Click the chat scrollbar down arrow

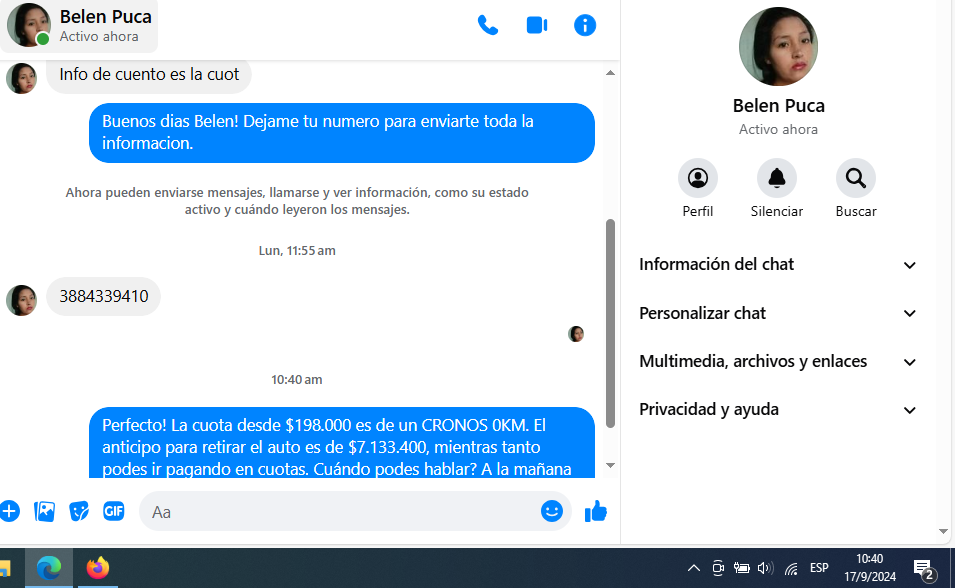click(610, 466)
